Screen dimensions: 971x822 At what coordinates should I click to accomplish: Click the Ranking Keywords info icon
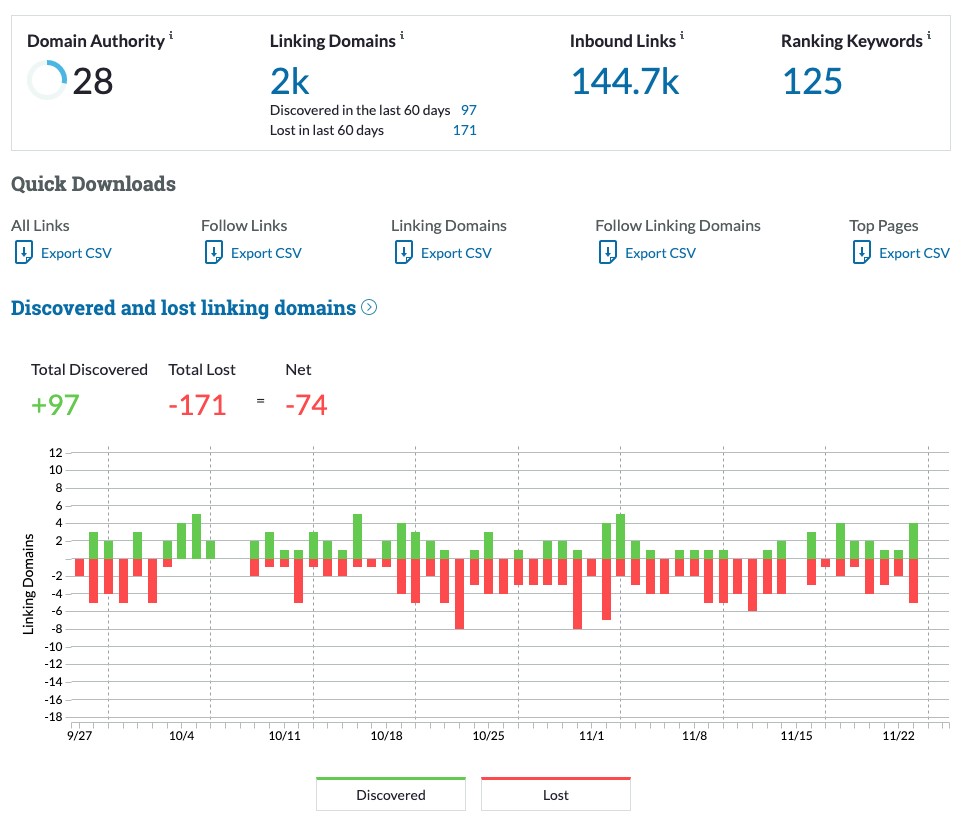click(x=929, y=37)
